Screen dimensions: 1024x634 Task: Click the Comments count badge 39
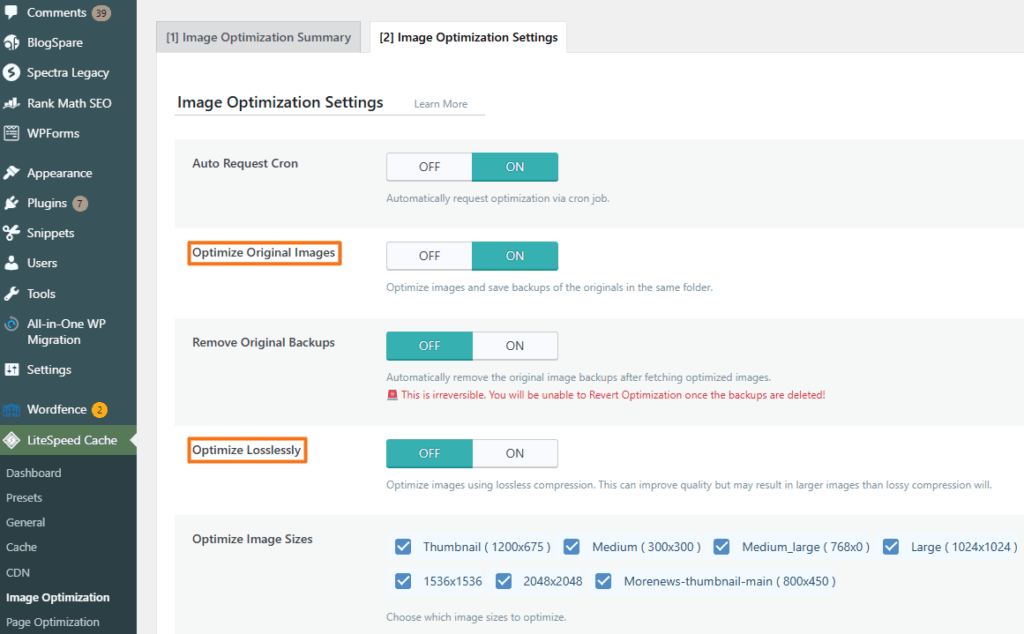[101, 13]
